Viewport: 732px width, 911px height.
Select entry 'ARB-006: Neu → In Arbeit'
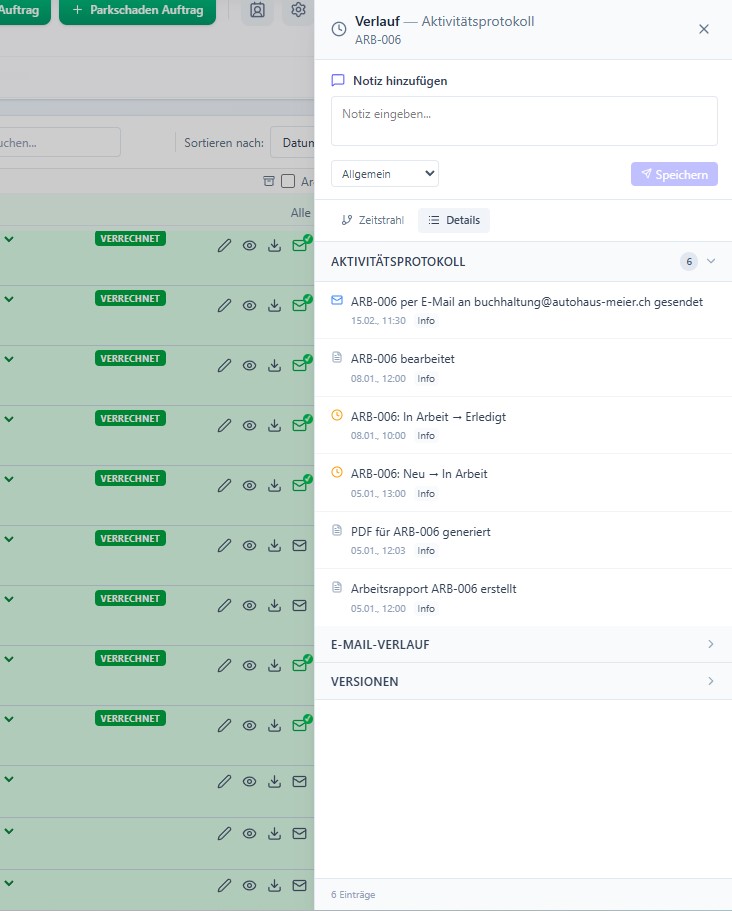(x=523, y=483)
